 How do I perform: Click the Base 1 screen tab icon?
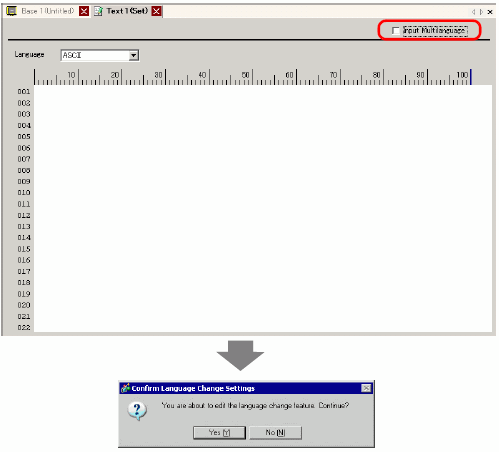click(x=12, y=11)
